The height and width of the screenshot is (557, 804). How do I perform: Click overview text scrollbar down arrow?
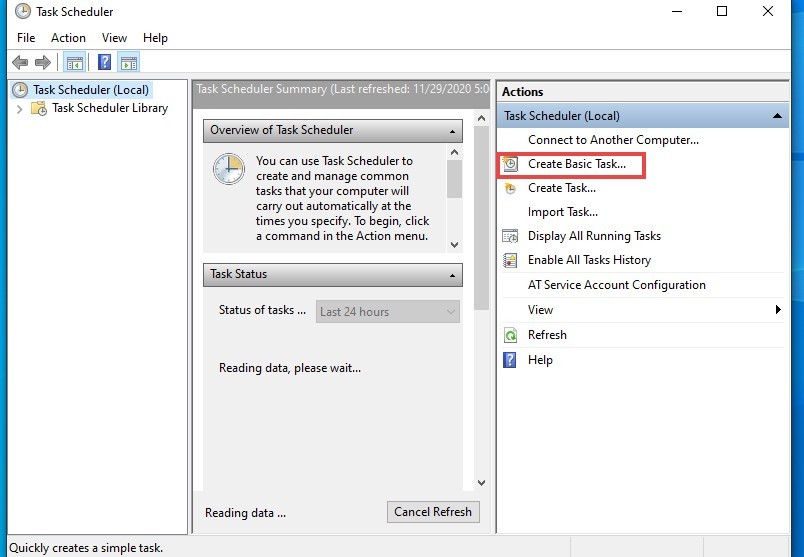point(454,245)
